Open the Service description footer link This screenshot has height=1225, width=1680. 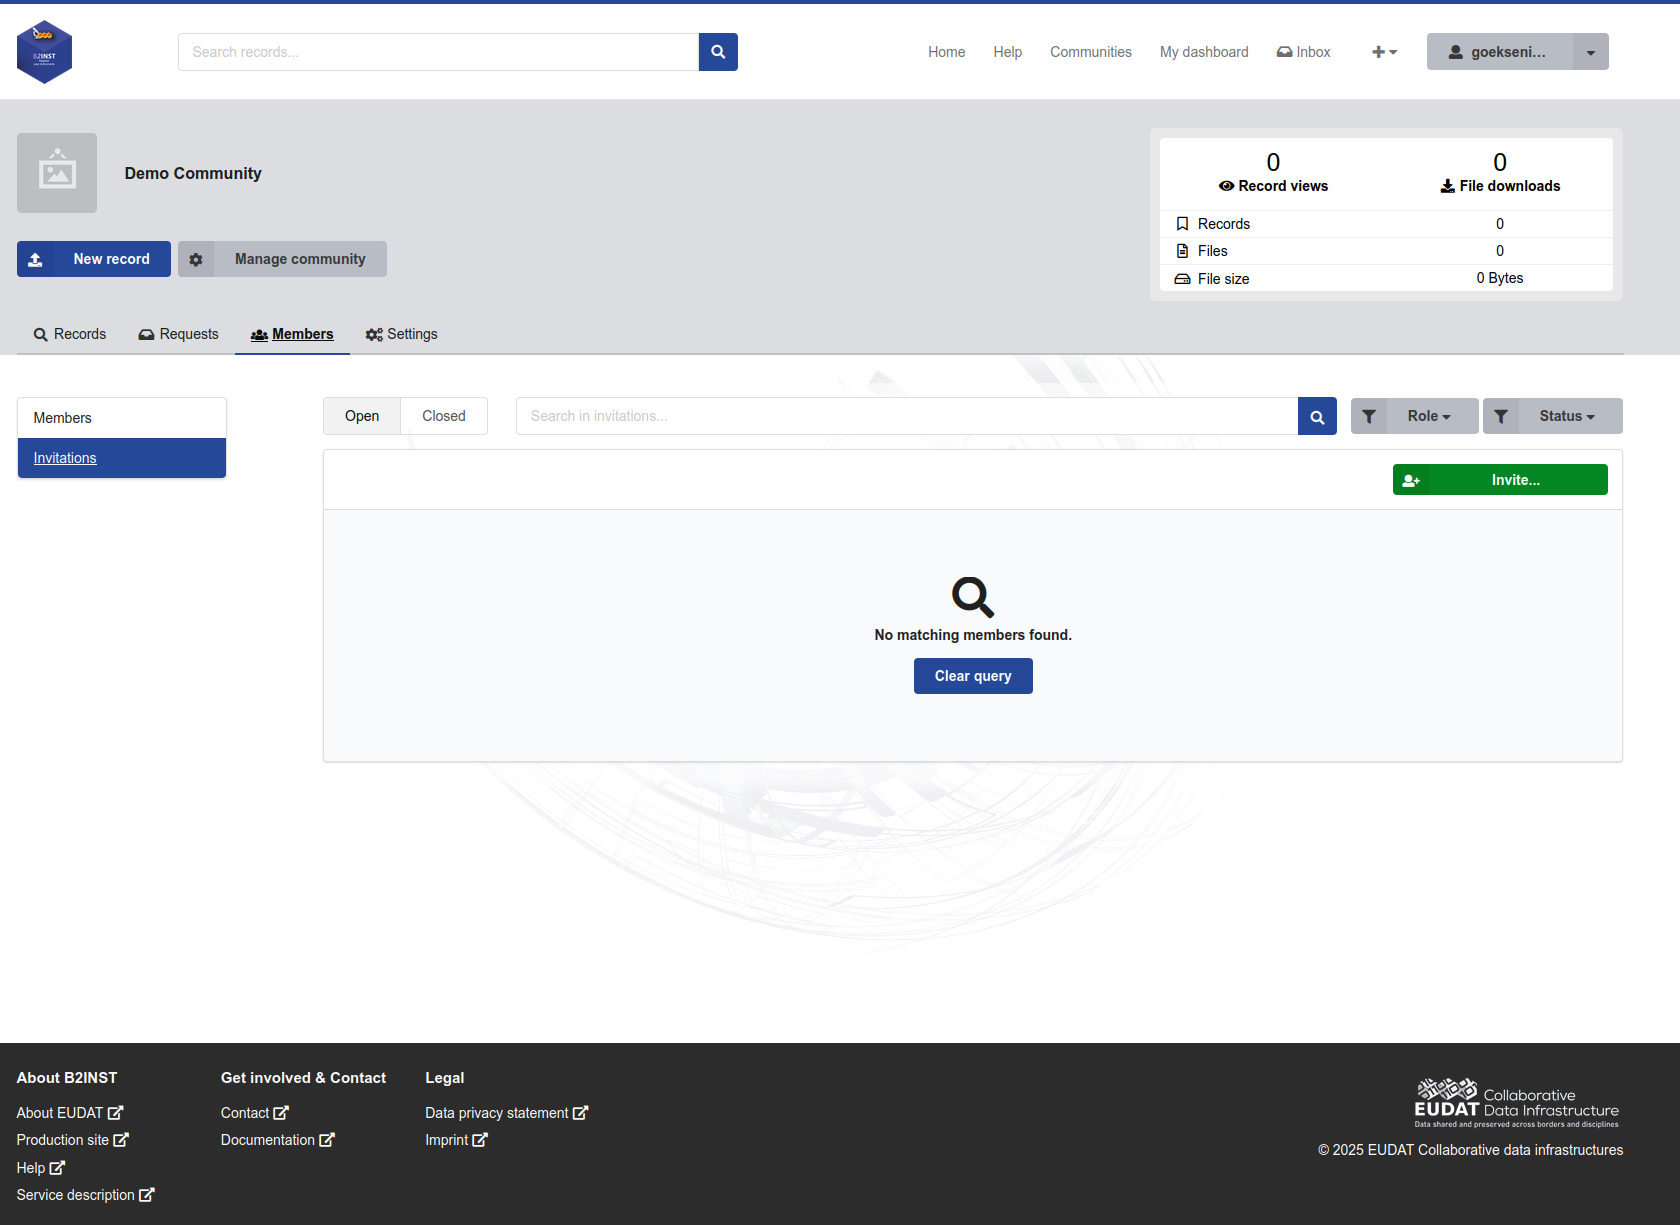86,1195
